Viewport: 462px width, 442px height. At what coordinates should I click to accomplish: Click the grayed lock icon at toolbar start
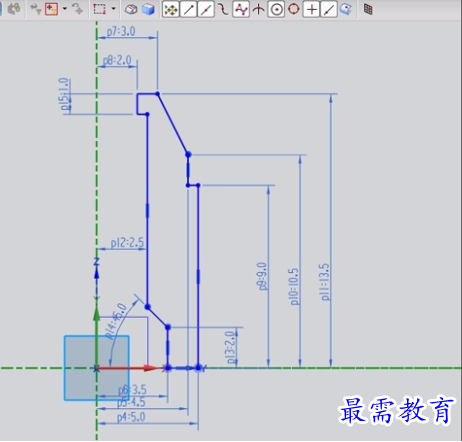click(x=14, y=9)
